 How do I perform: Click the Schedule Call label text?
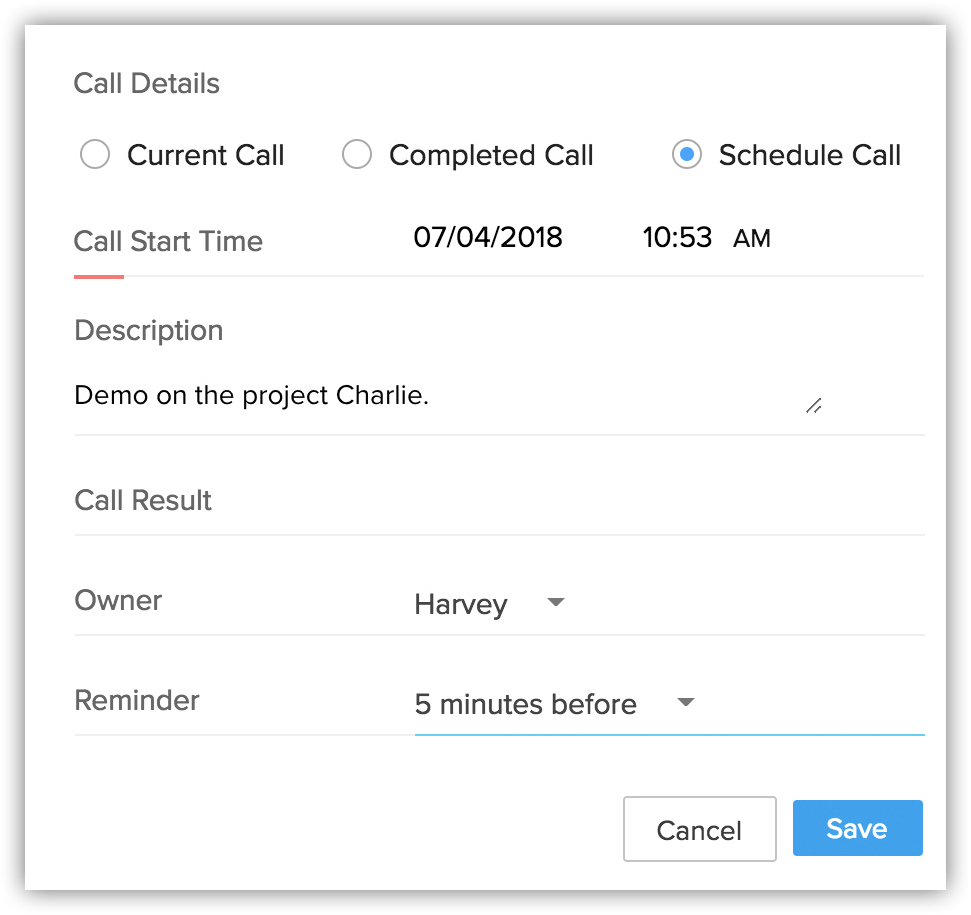pos(810,156)
